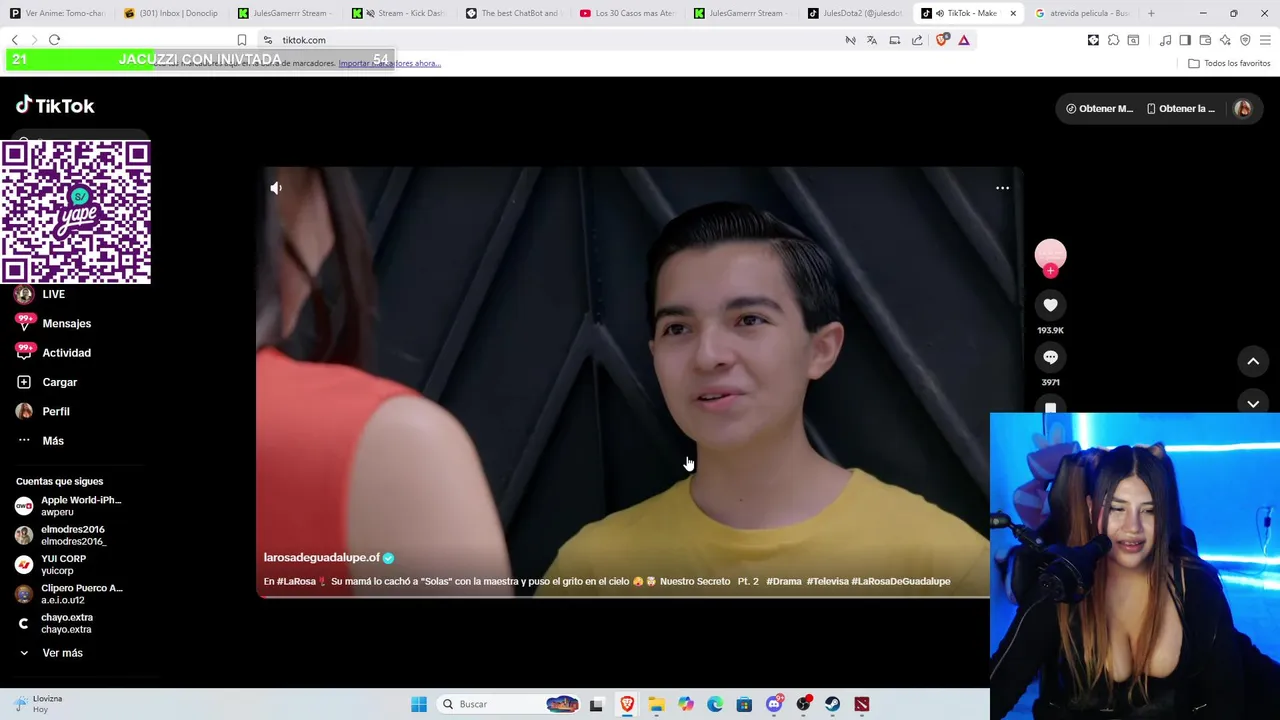Go back in the browser
The height and width of the screenshot is (720, 1280).
(x=14, y=40)
